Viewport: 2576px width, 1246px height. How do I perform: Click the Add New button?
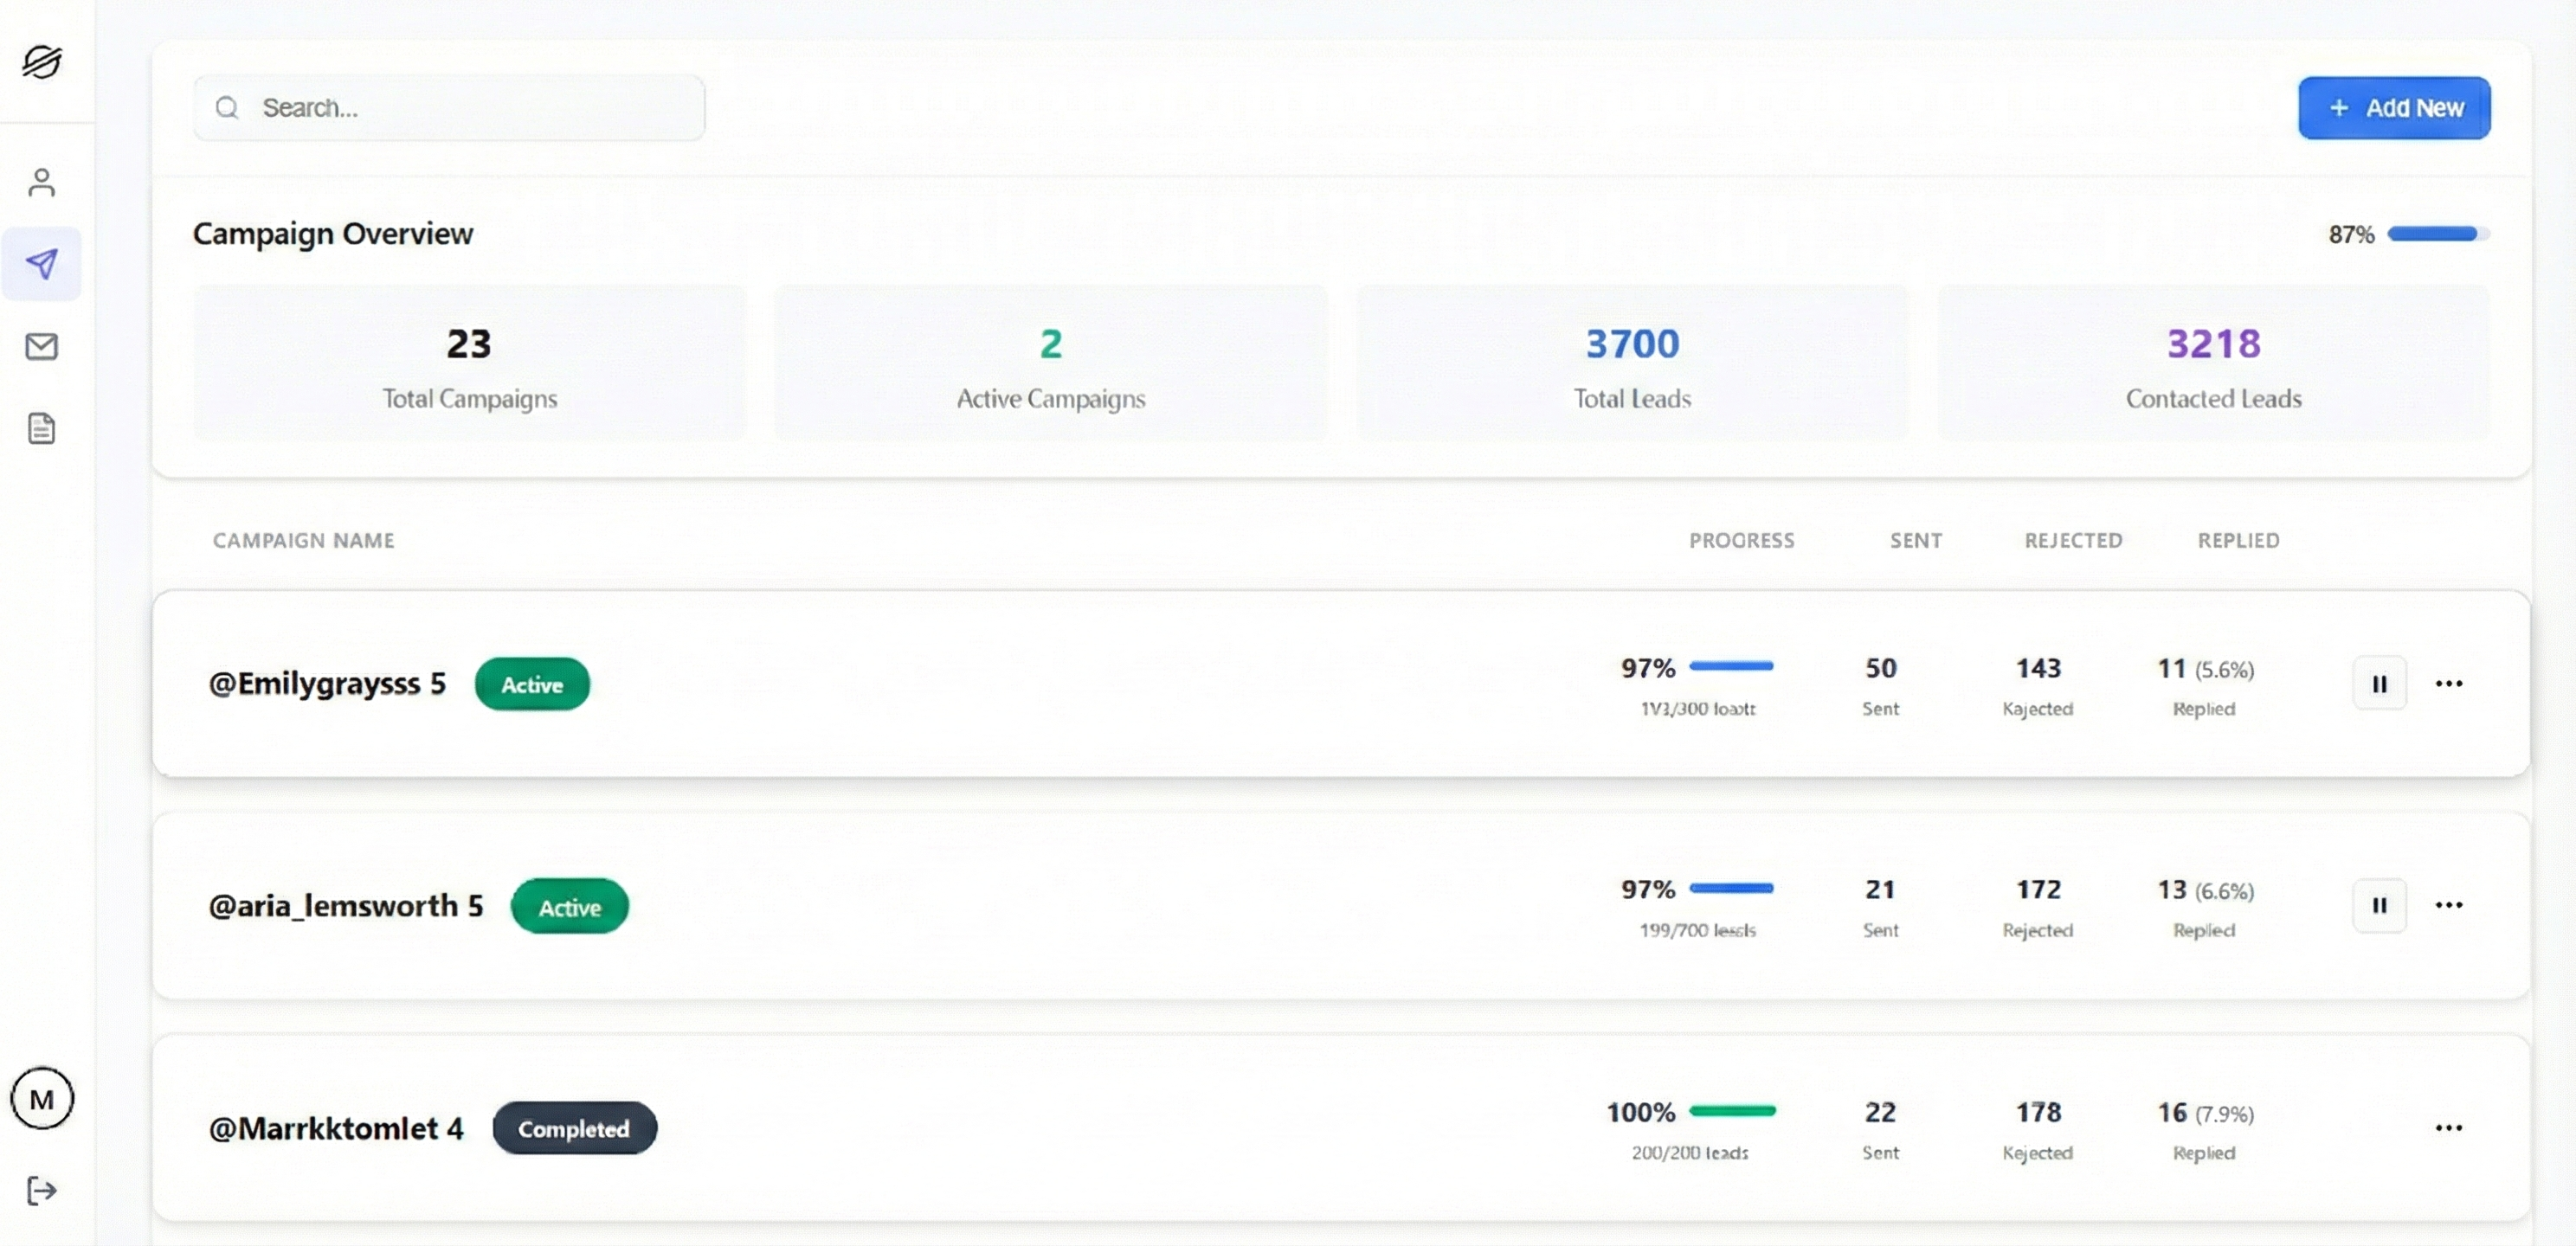2394,107
